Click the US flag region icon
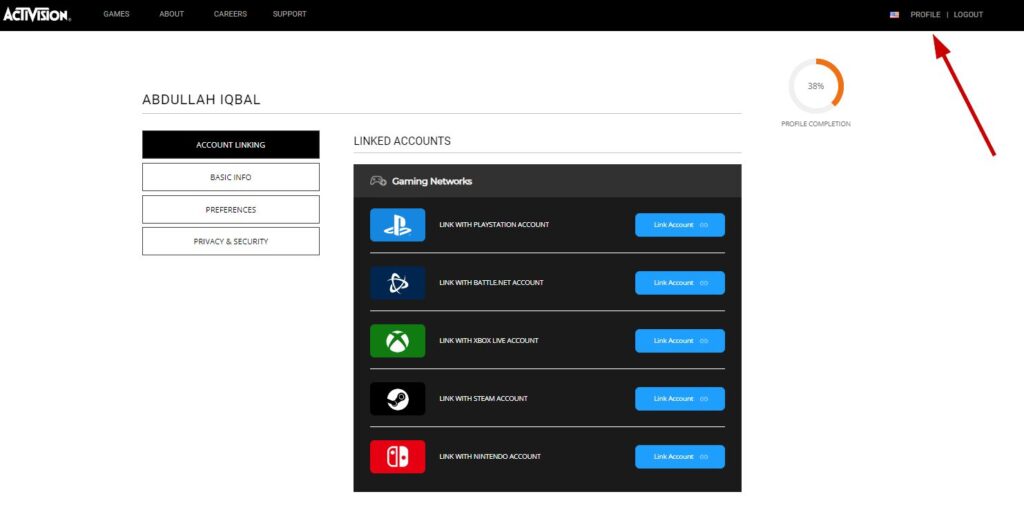 point(894,14)
